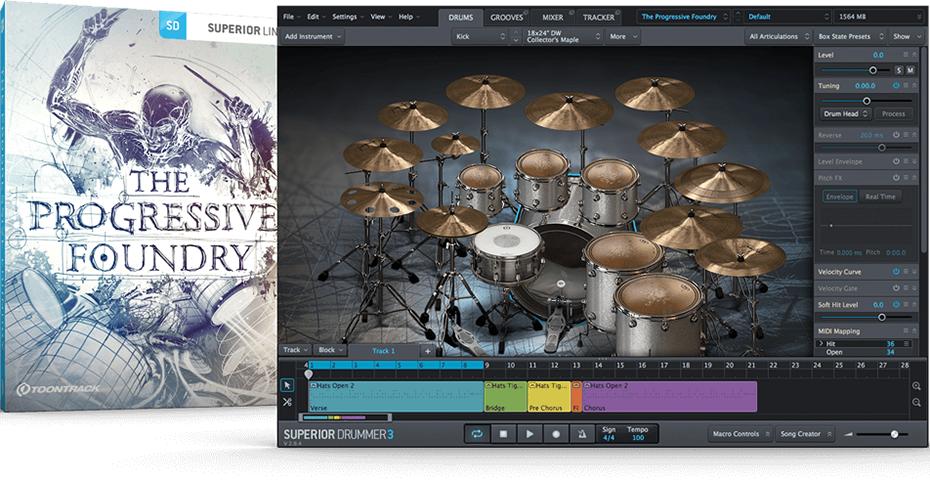Click the Macro Controls button
Screen dimensions: 930x482
740,434
